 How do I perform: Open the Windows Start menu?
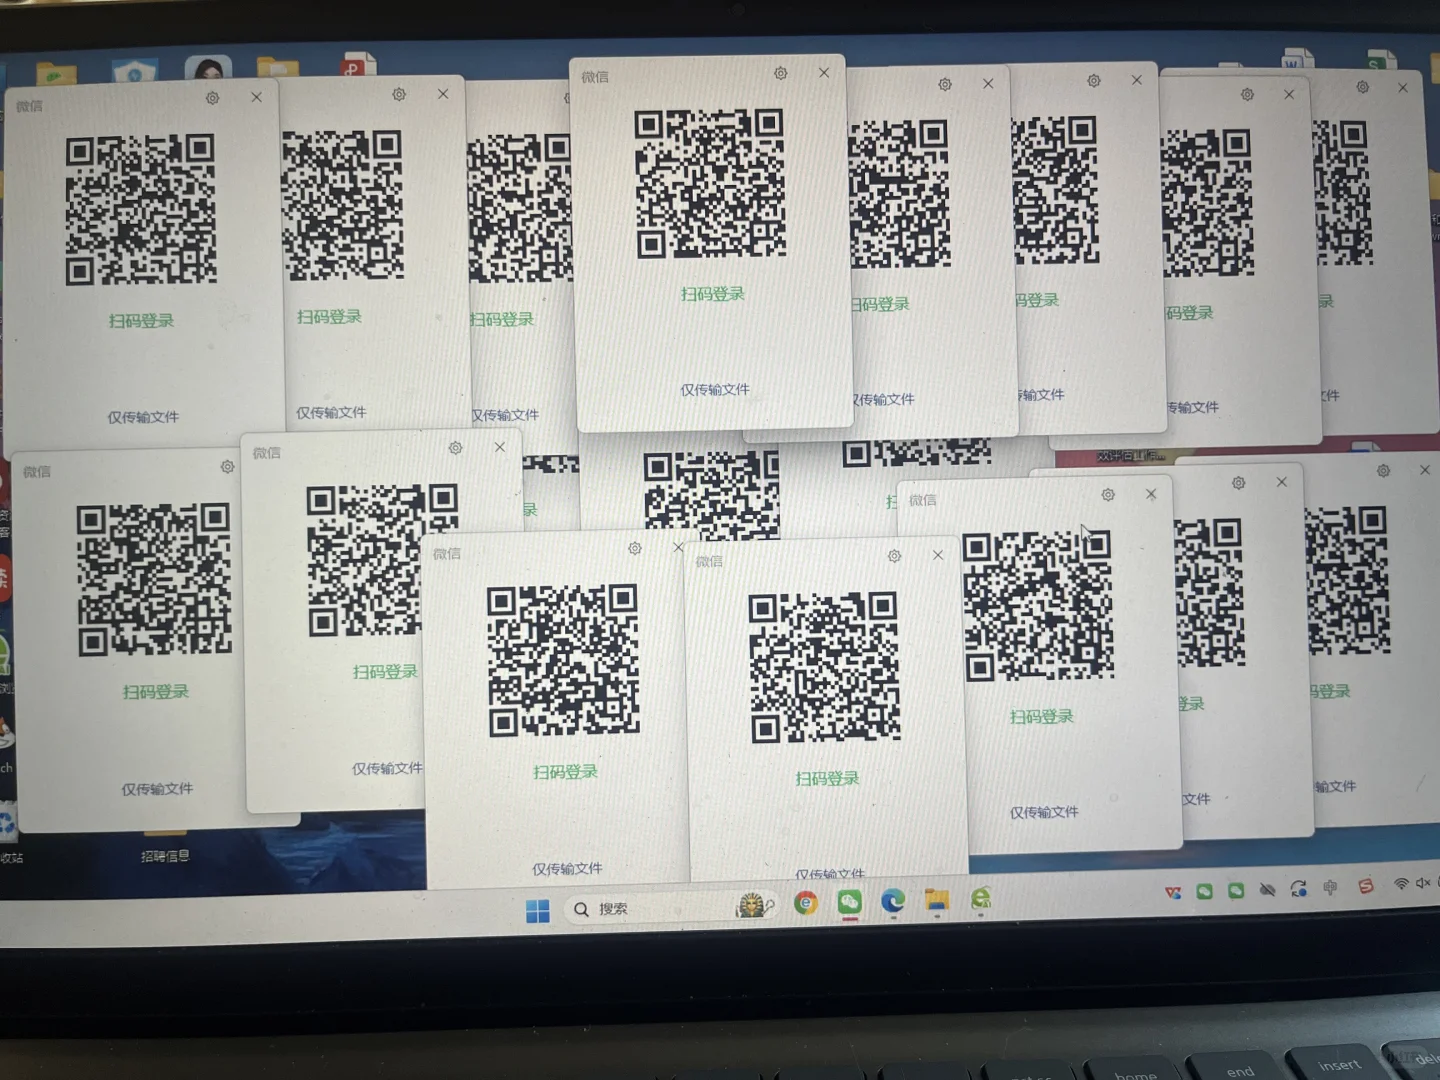point(538,911)
